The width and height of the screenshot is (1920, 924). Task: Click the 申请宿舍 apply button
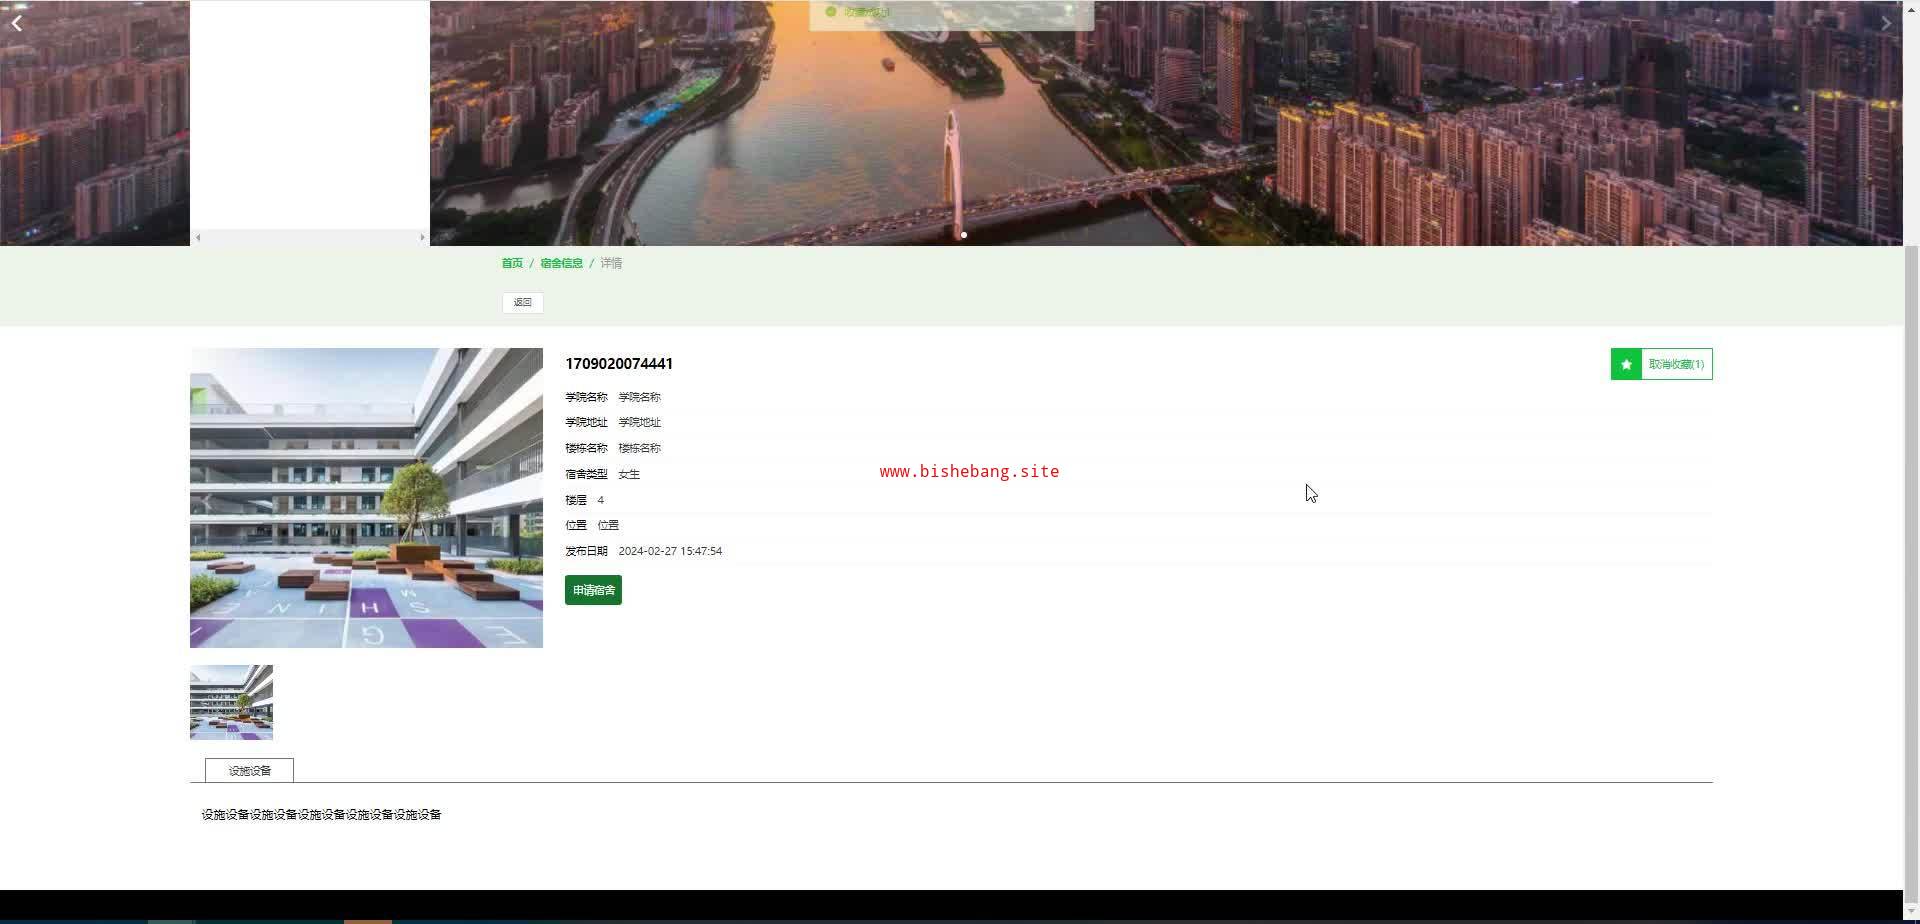click(593, 590)
